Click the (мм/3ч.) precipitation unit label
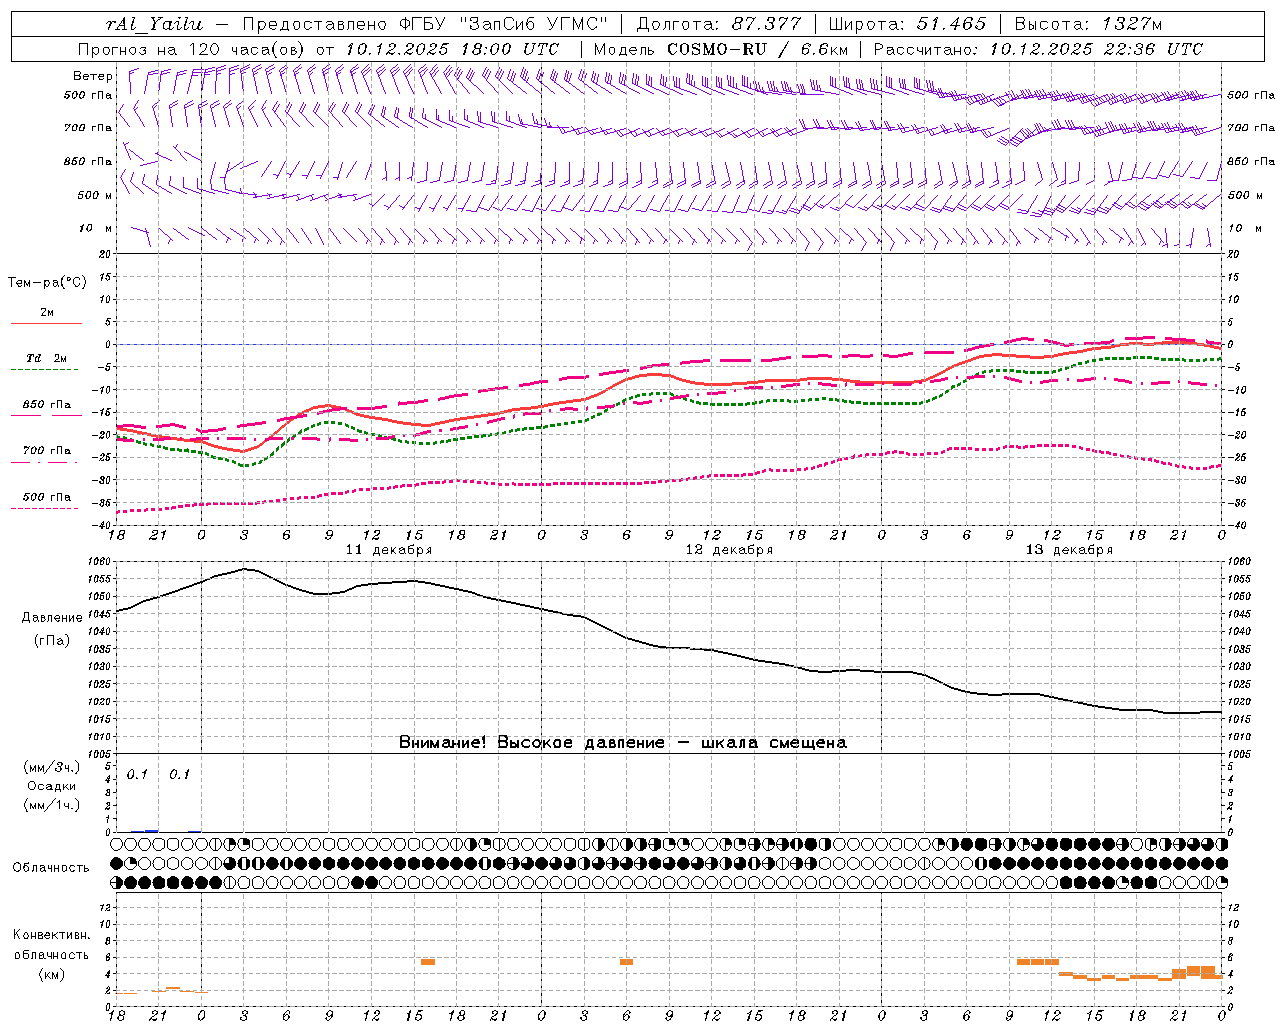The width and height of the screenshot is (1280, 1024). click(x=52, y=767)
